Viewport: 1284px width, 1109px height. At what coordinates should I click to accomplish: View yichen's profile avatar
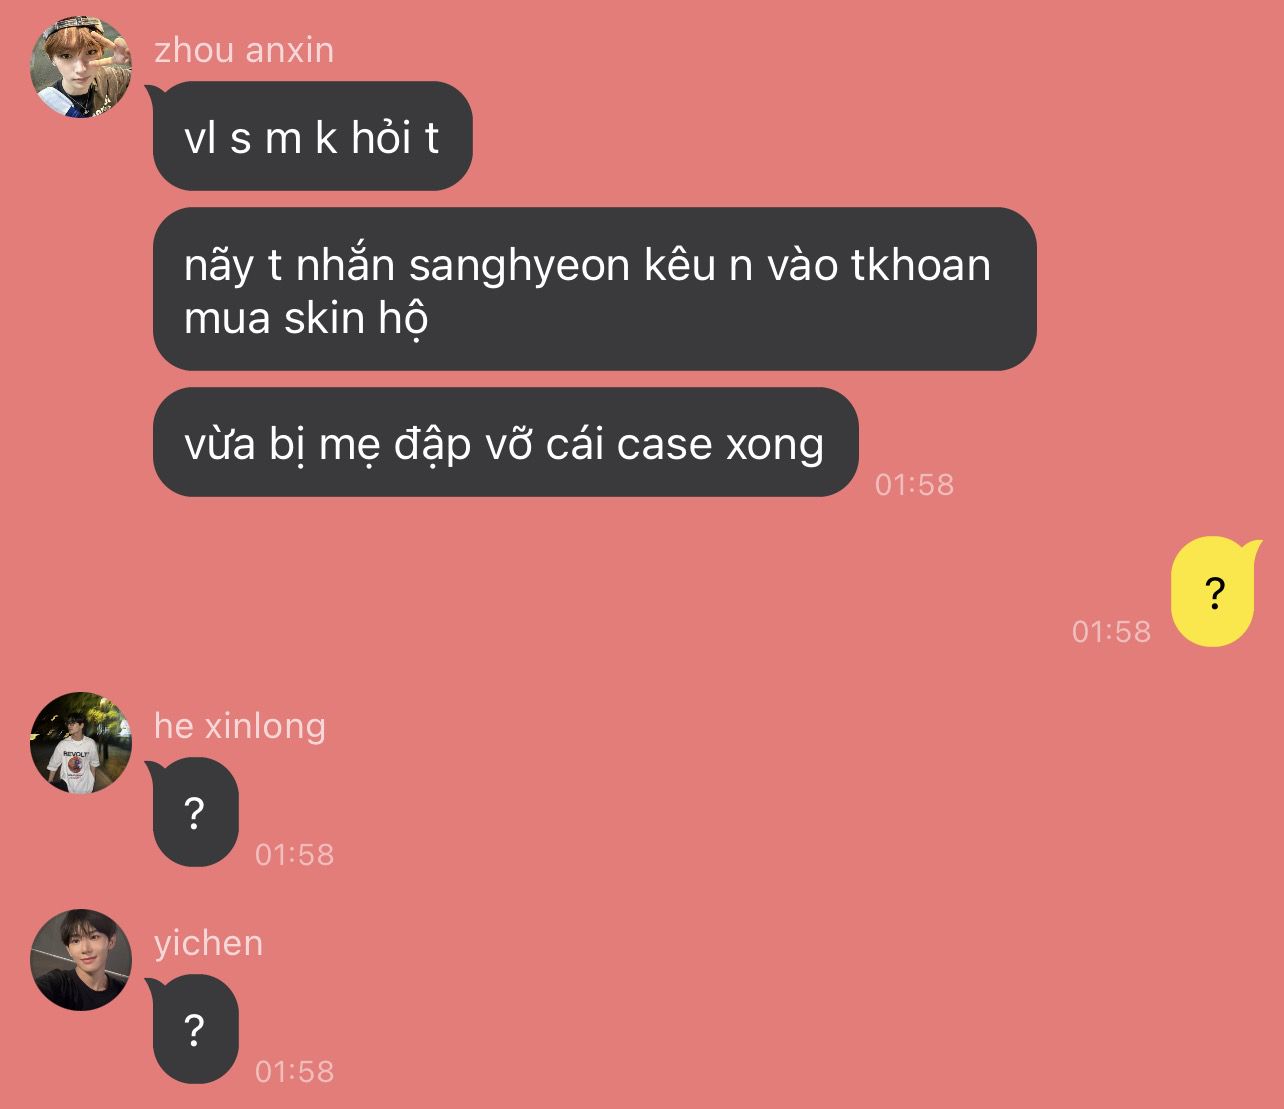coord(81,960)
